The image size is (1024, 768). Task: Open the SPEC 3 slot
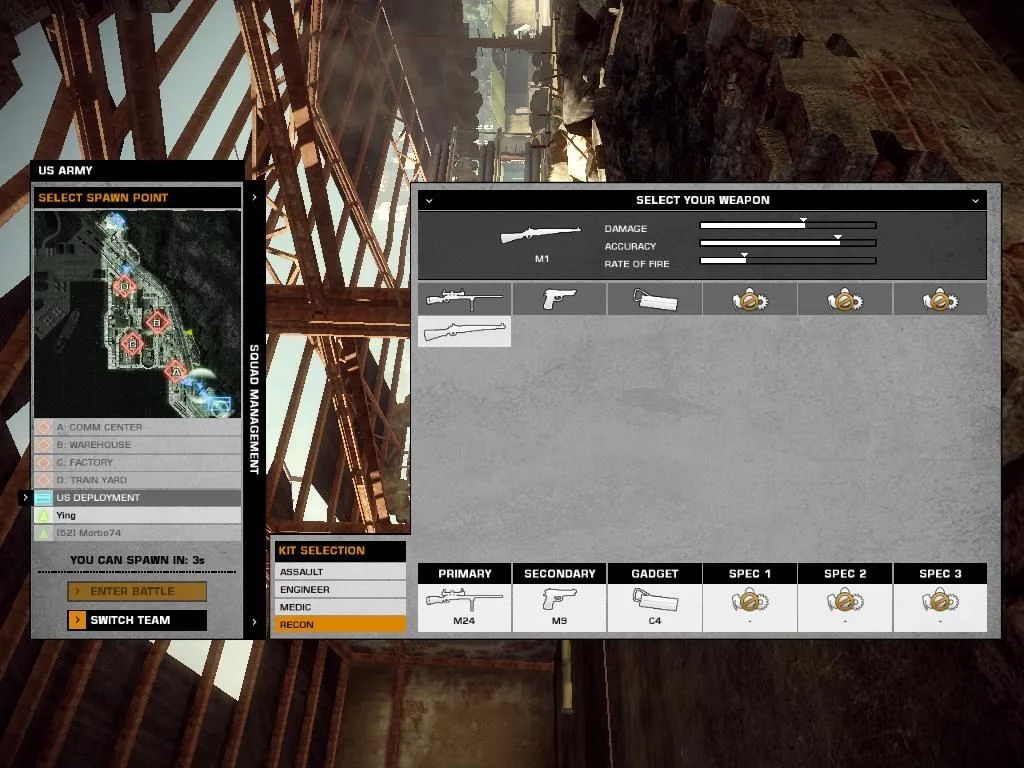click(940, 598)
